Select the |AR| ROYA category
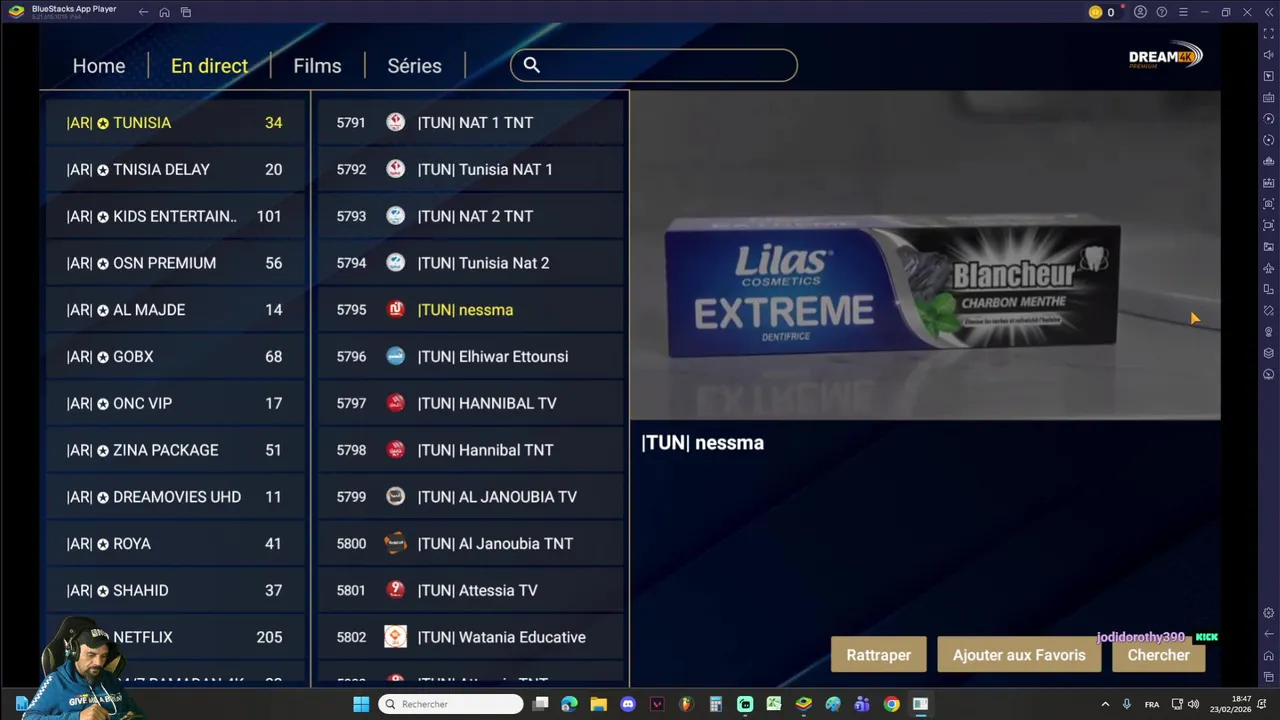 [175, 543]
